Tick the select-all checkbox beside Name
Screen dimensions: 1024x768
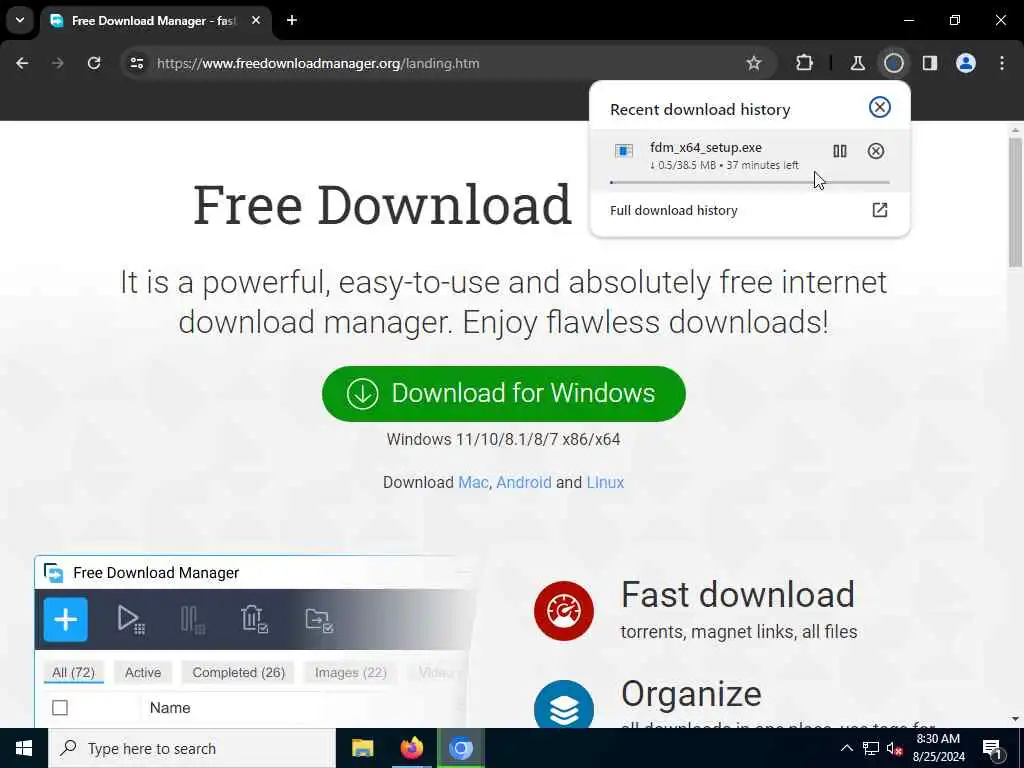60,708
